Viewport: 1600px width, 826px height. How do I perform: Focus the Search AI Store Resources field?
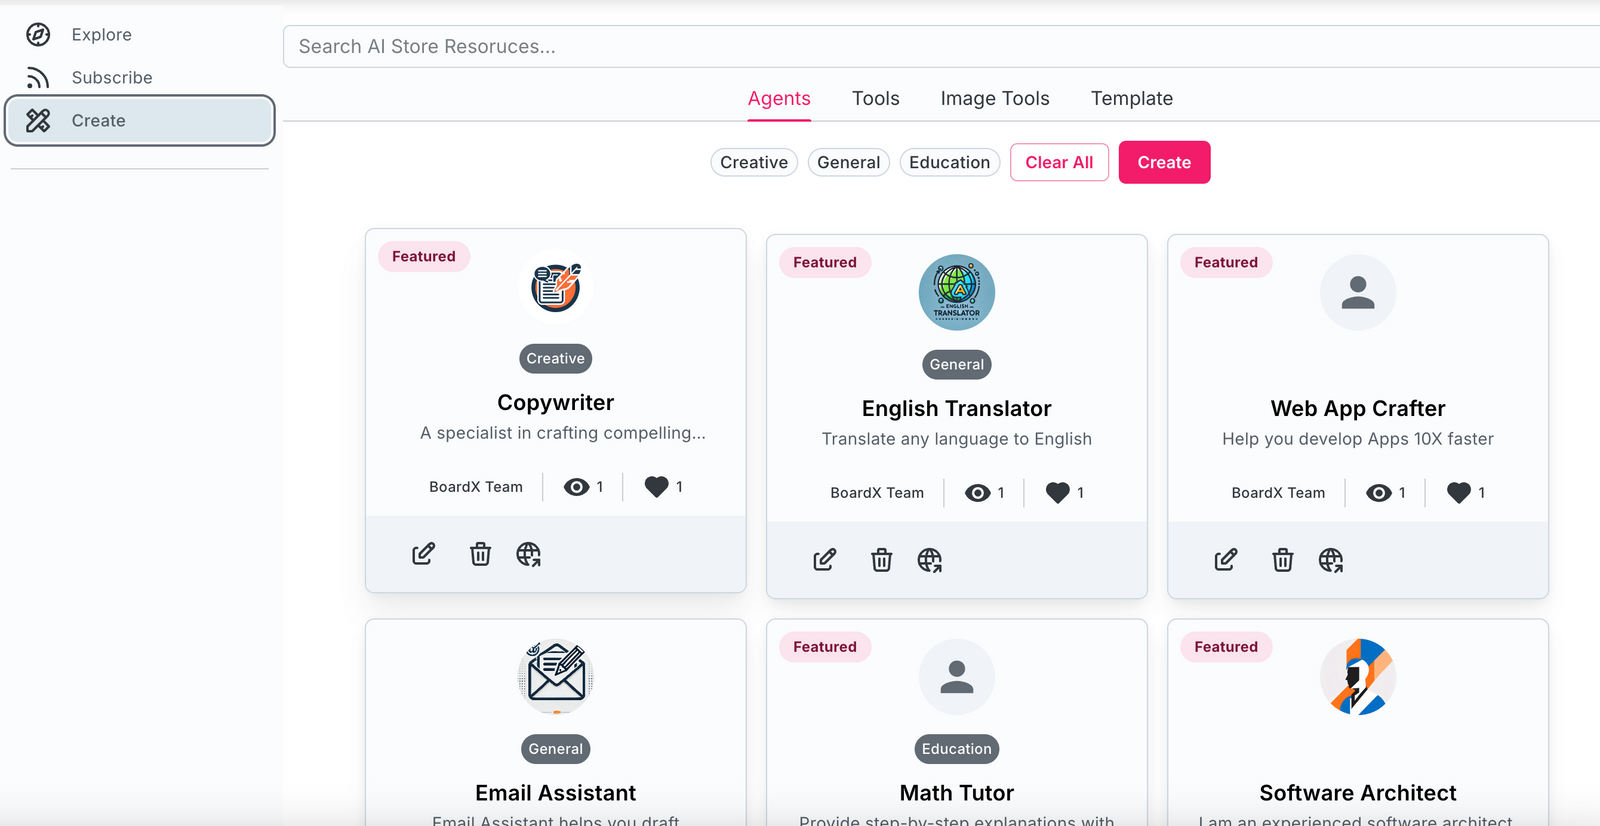[x=941, y=47]
